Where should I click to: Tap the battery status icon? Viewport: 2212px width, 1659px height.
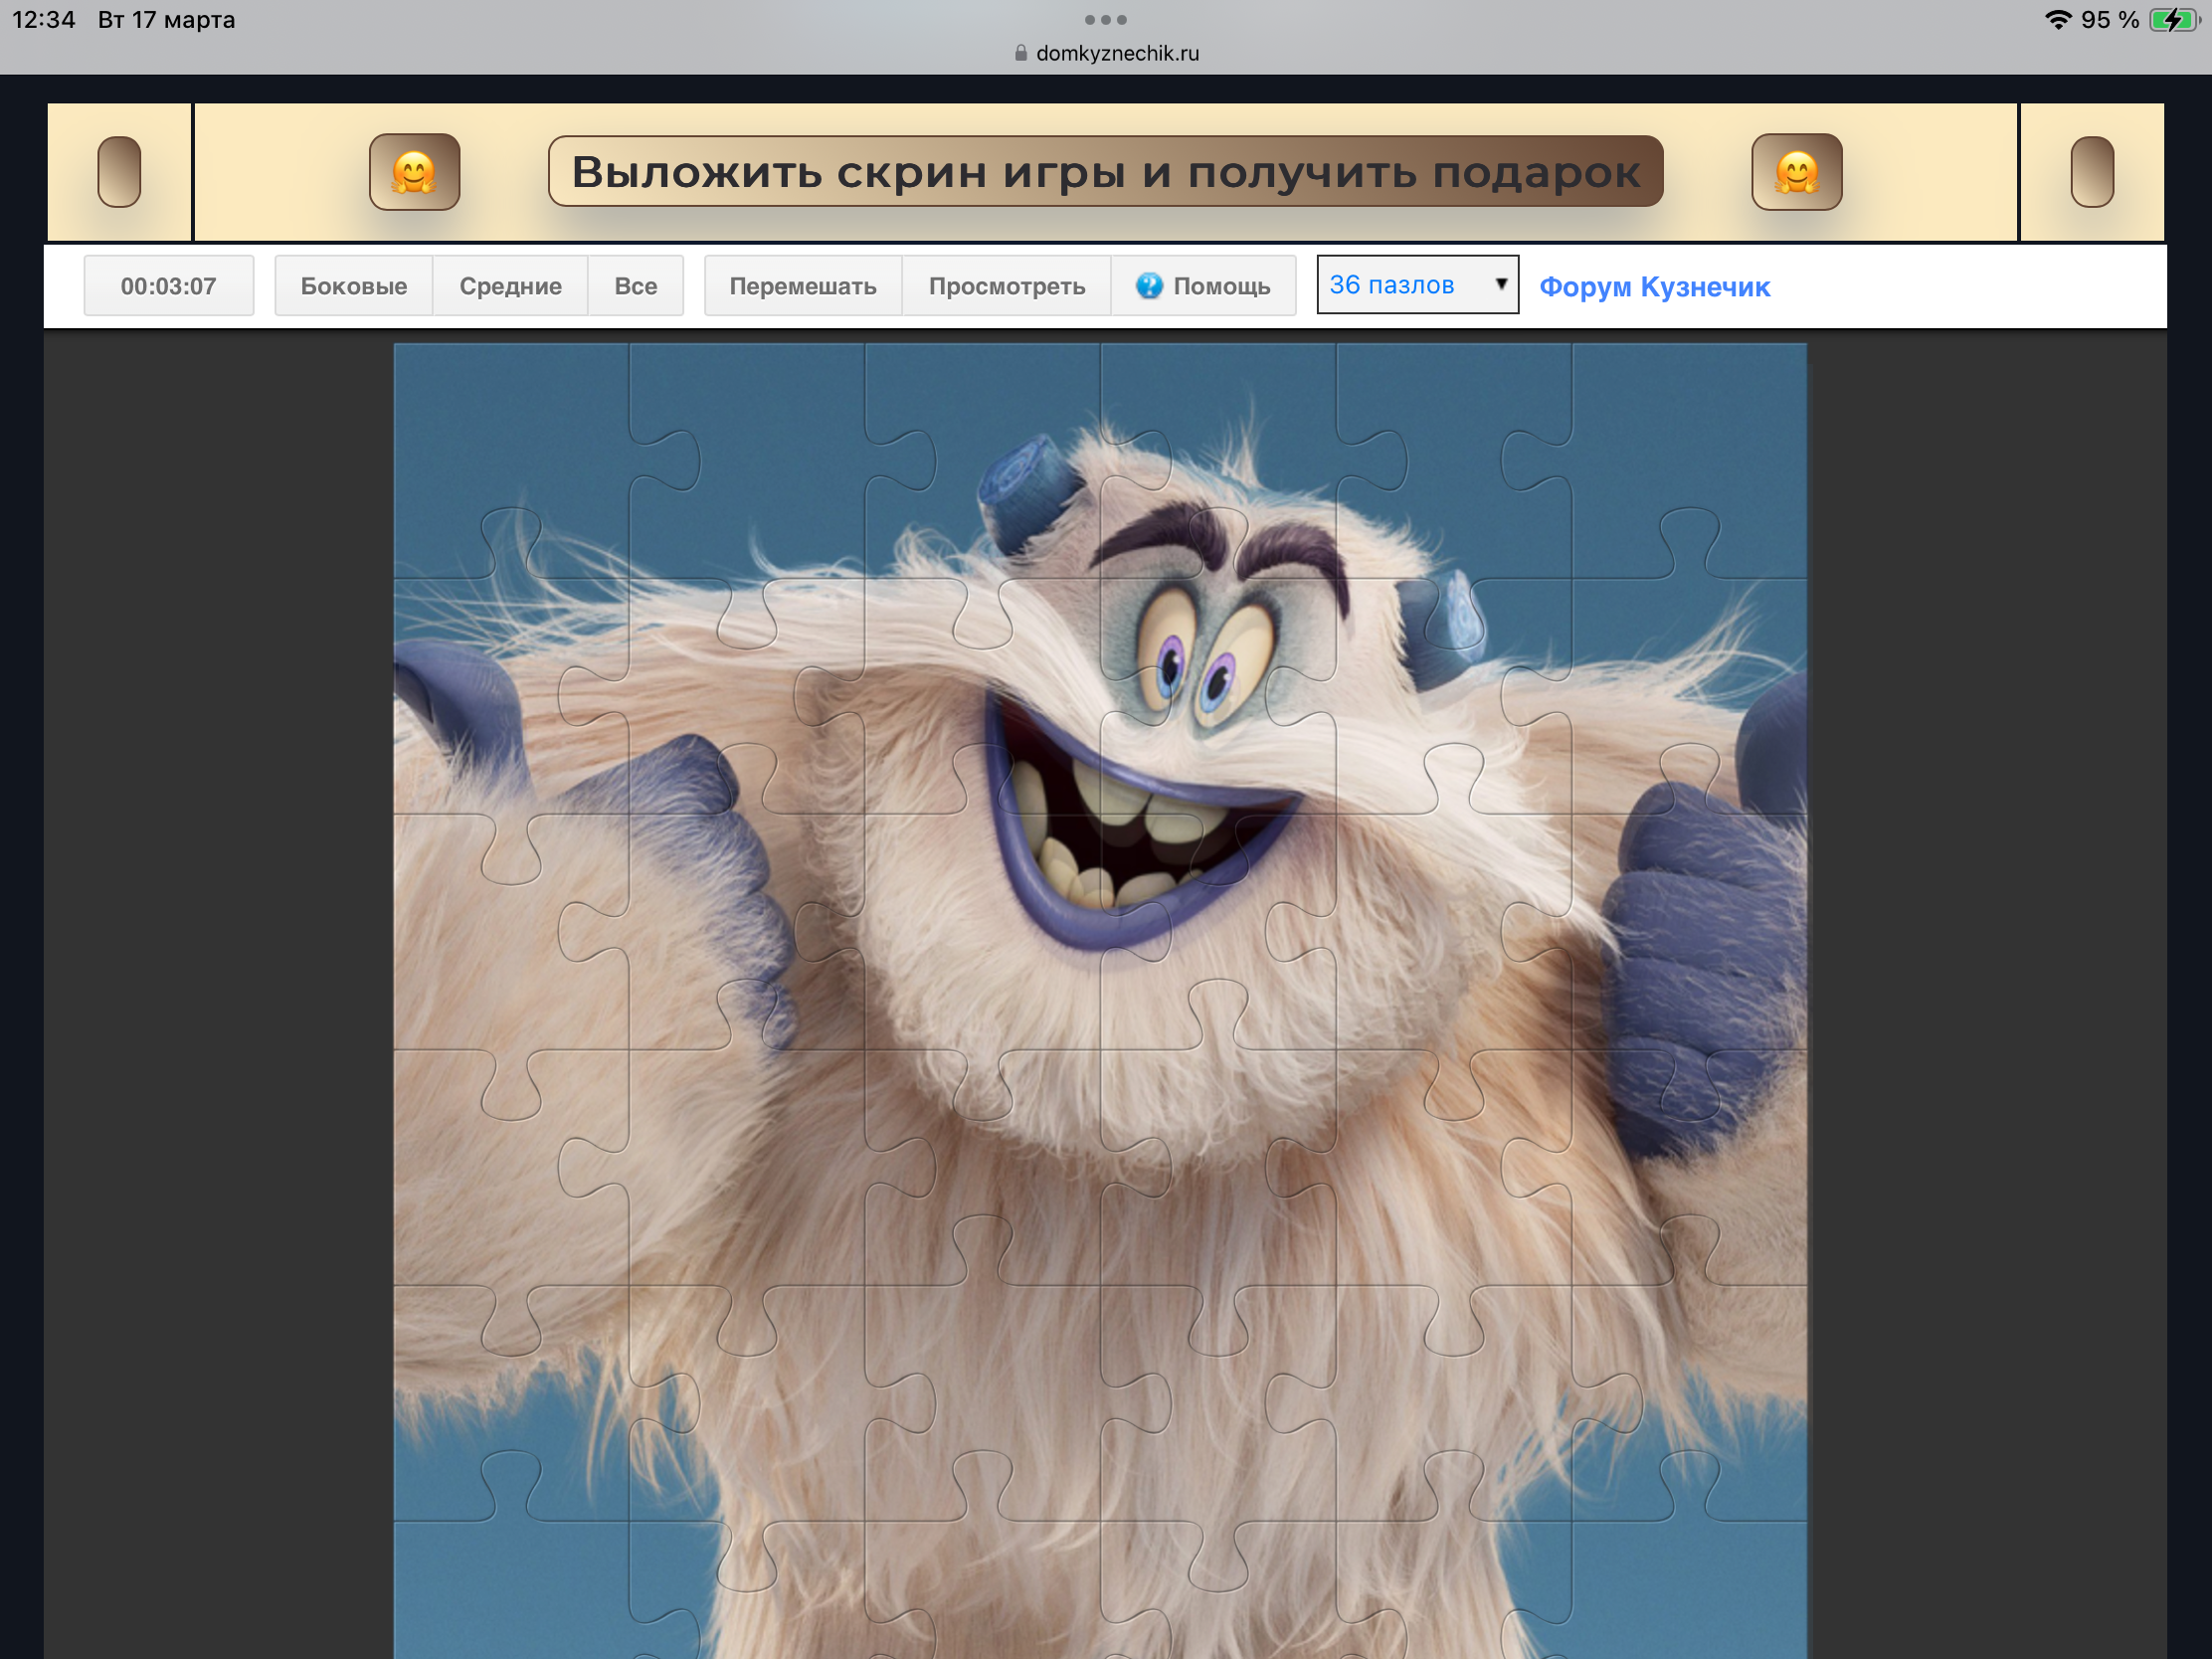(2172, 20)
